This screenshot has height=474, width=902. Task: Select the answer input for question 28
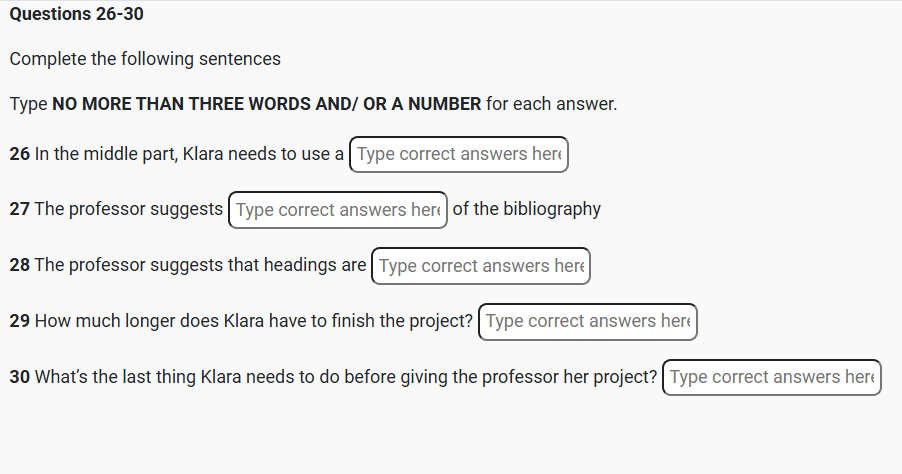pyautogui.click(x=481, y=266)
